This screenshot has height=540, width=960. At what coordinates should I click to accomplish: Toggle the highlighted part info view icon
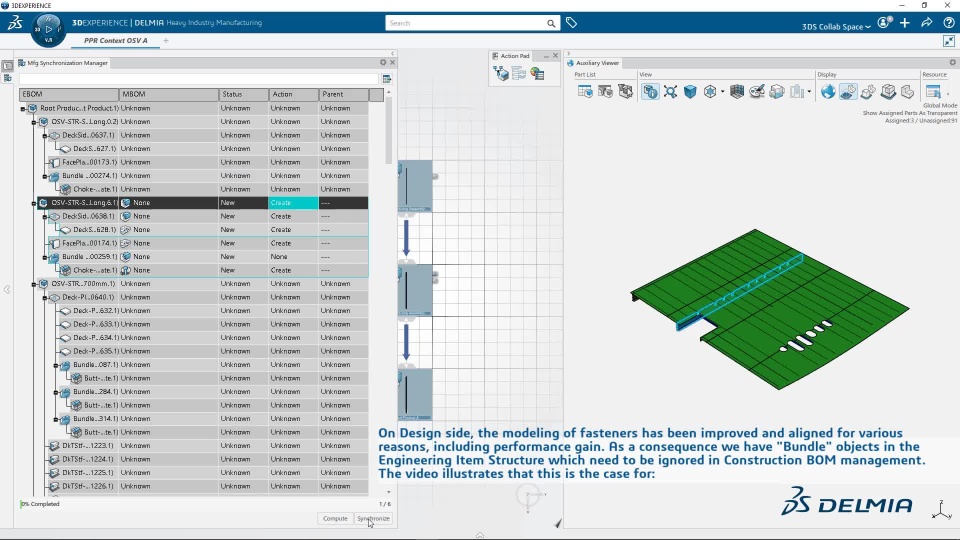tap(650, 92)
